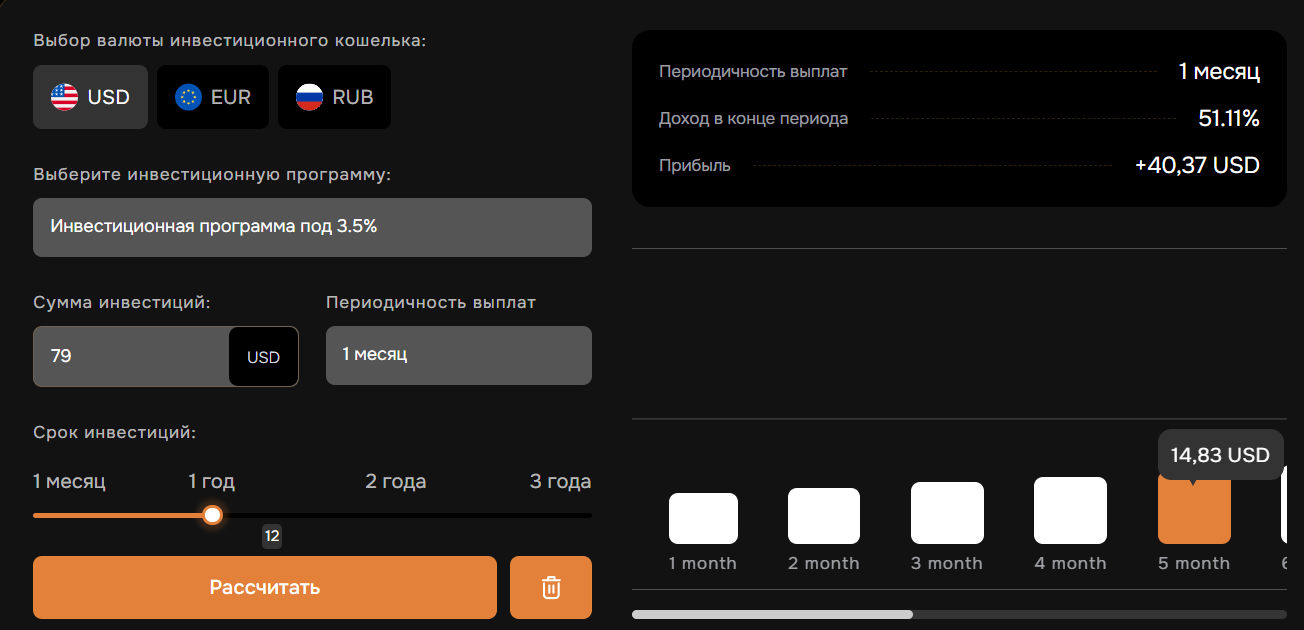
Task: Click the US flag icon
Action: coord(65,97)
